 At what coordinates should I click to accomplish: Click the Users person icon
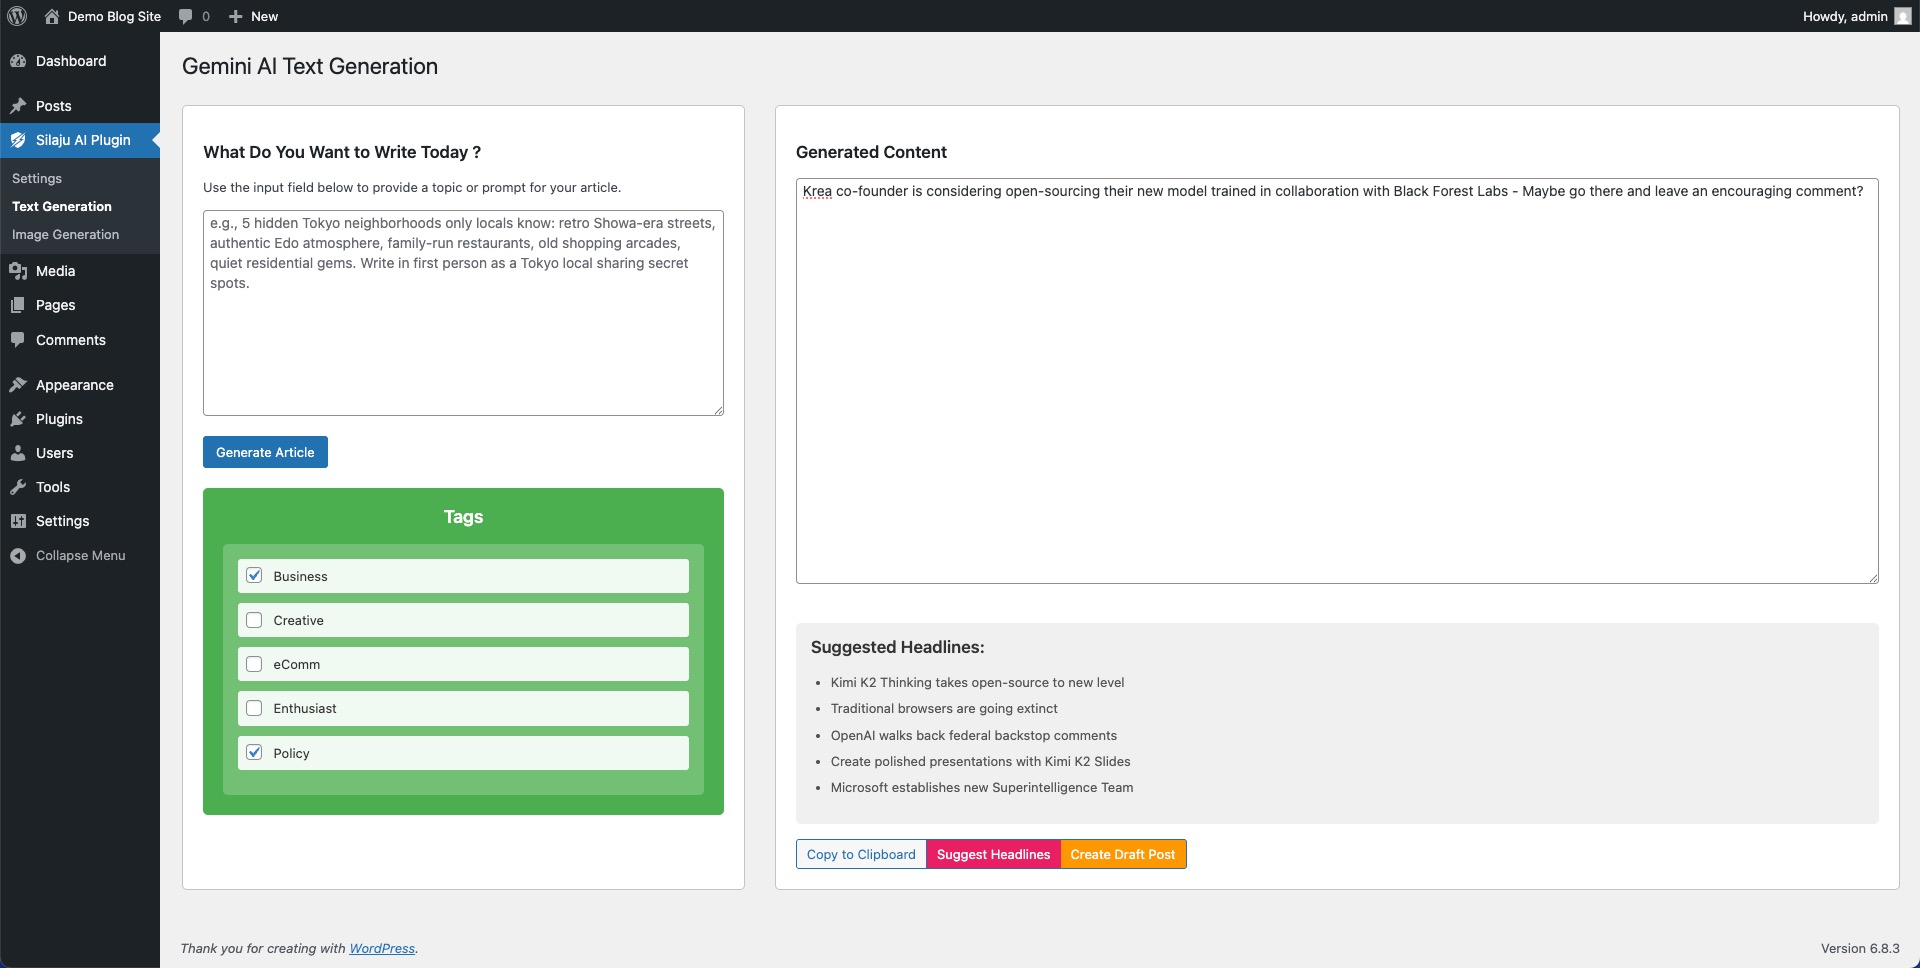[x=18, y=453]
